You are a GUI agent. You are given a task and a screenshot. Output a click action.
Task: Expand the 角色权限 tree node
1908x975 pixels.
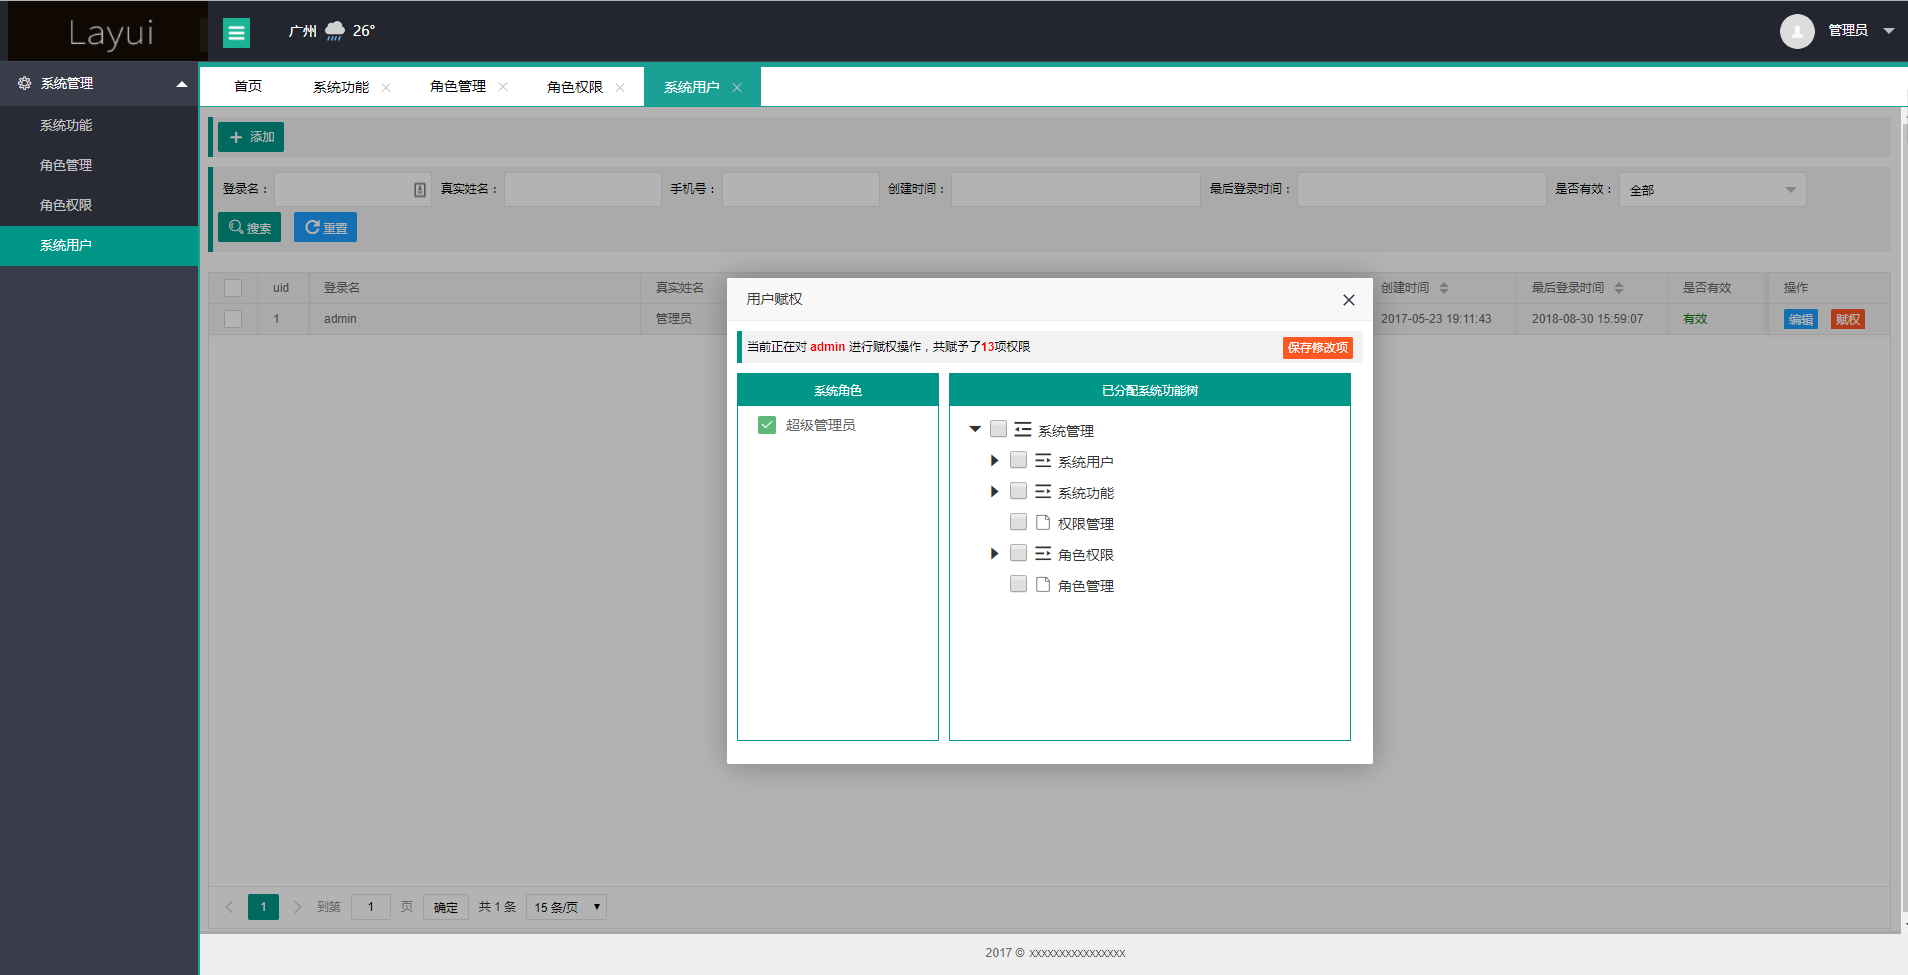coord(994,553)
